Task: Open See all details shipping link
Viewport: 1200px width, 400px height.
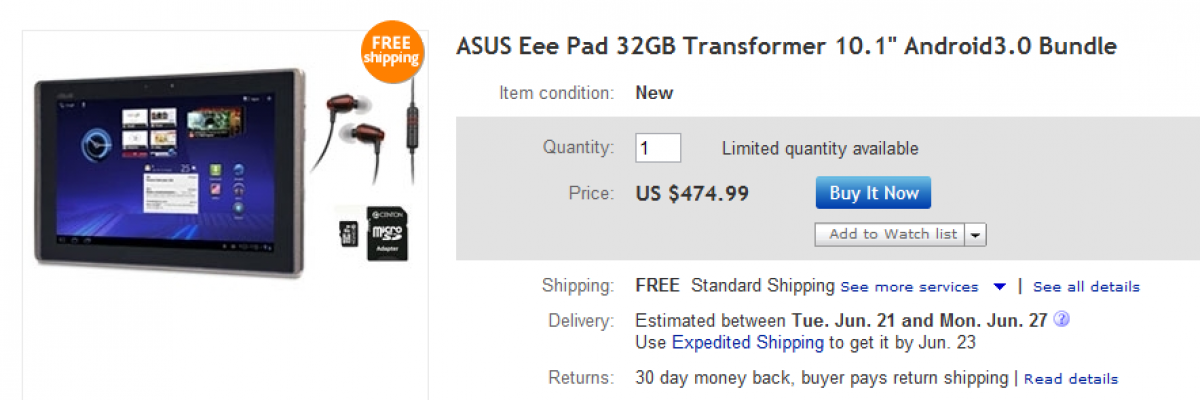Action: click(1086, 287)
